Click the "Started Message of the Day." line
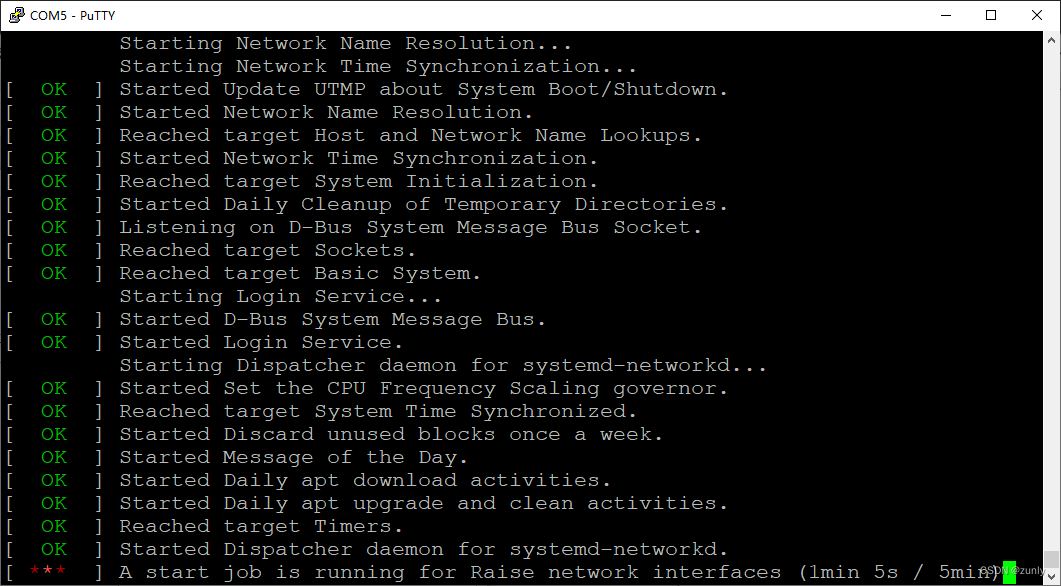1061x586 pixels. coord(294,457)
